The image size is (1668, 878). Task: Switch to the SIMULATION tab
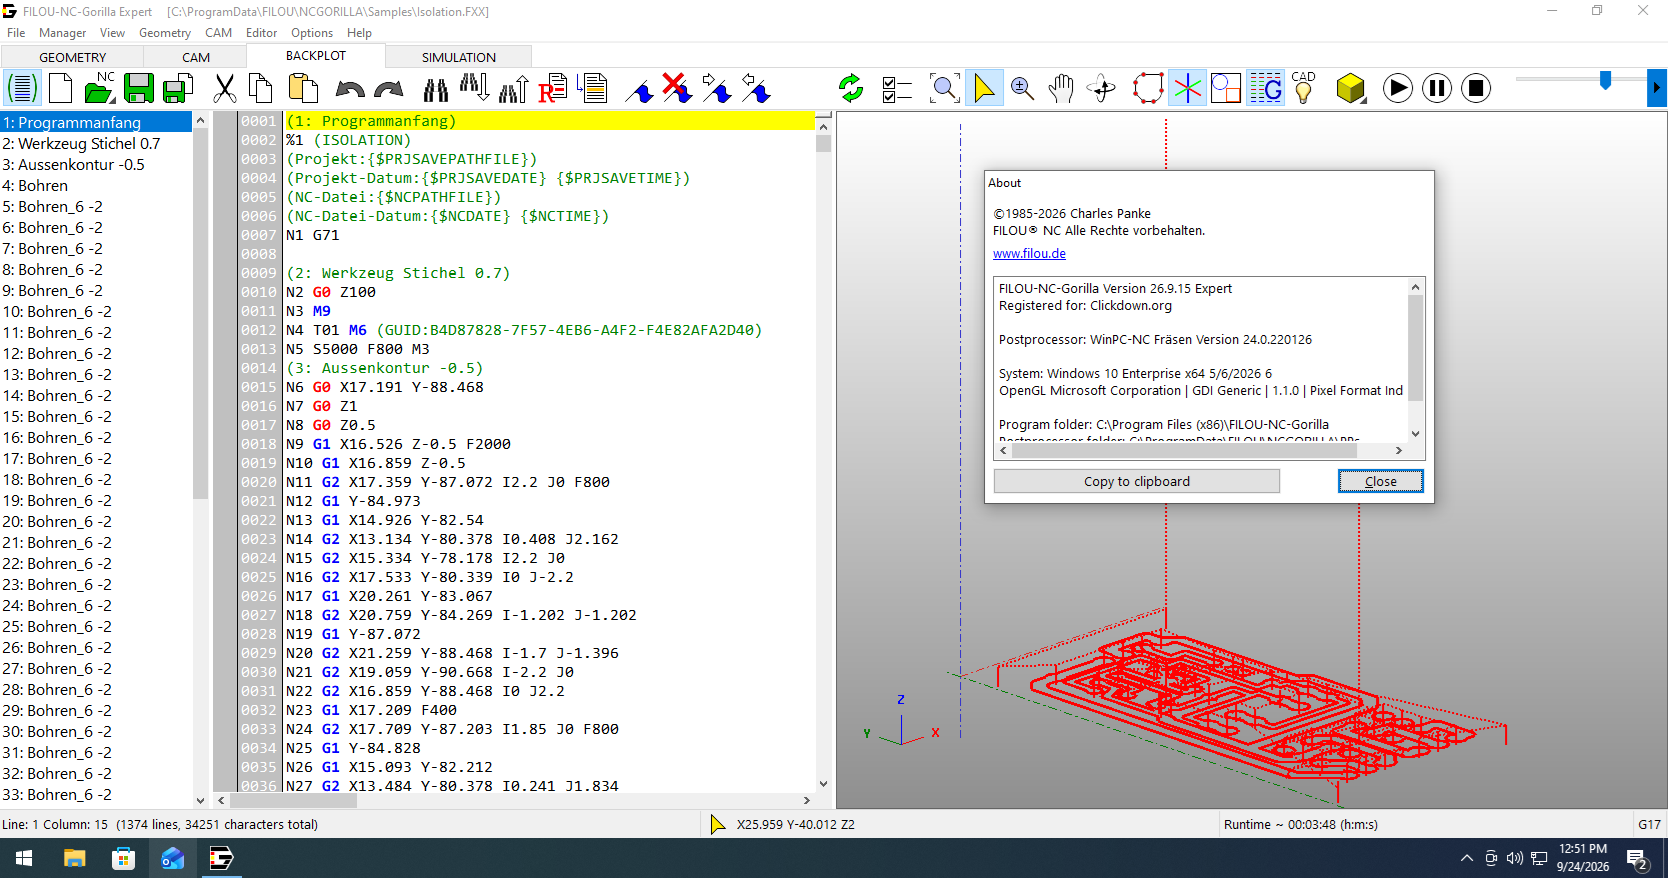point(459,57)
